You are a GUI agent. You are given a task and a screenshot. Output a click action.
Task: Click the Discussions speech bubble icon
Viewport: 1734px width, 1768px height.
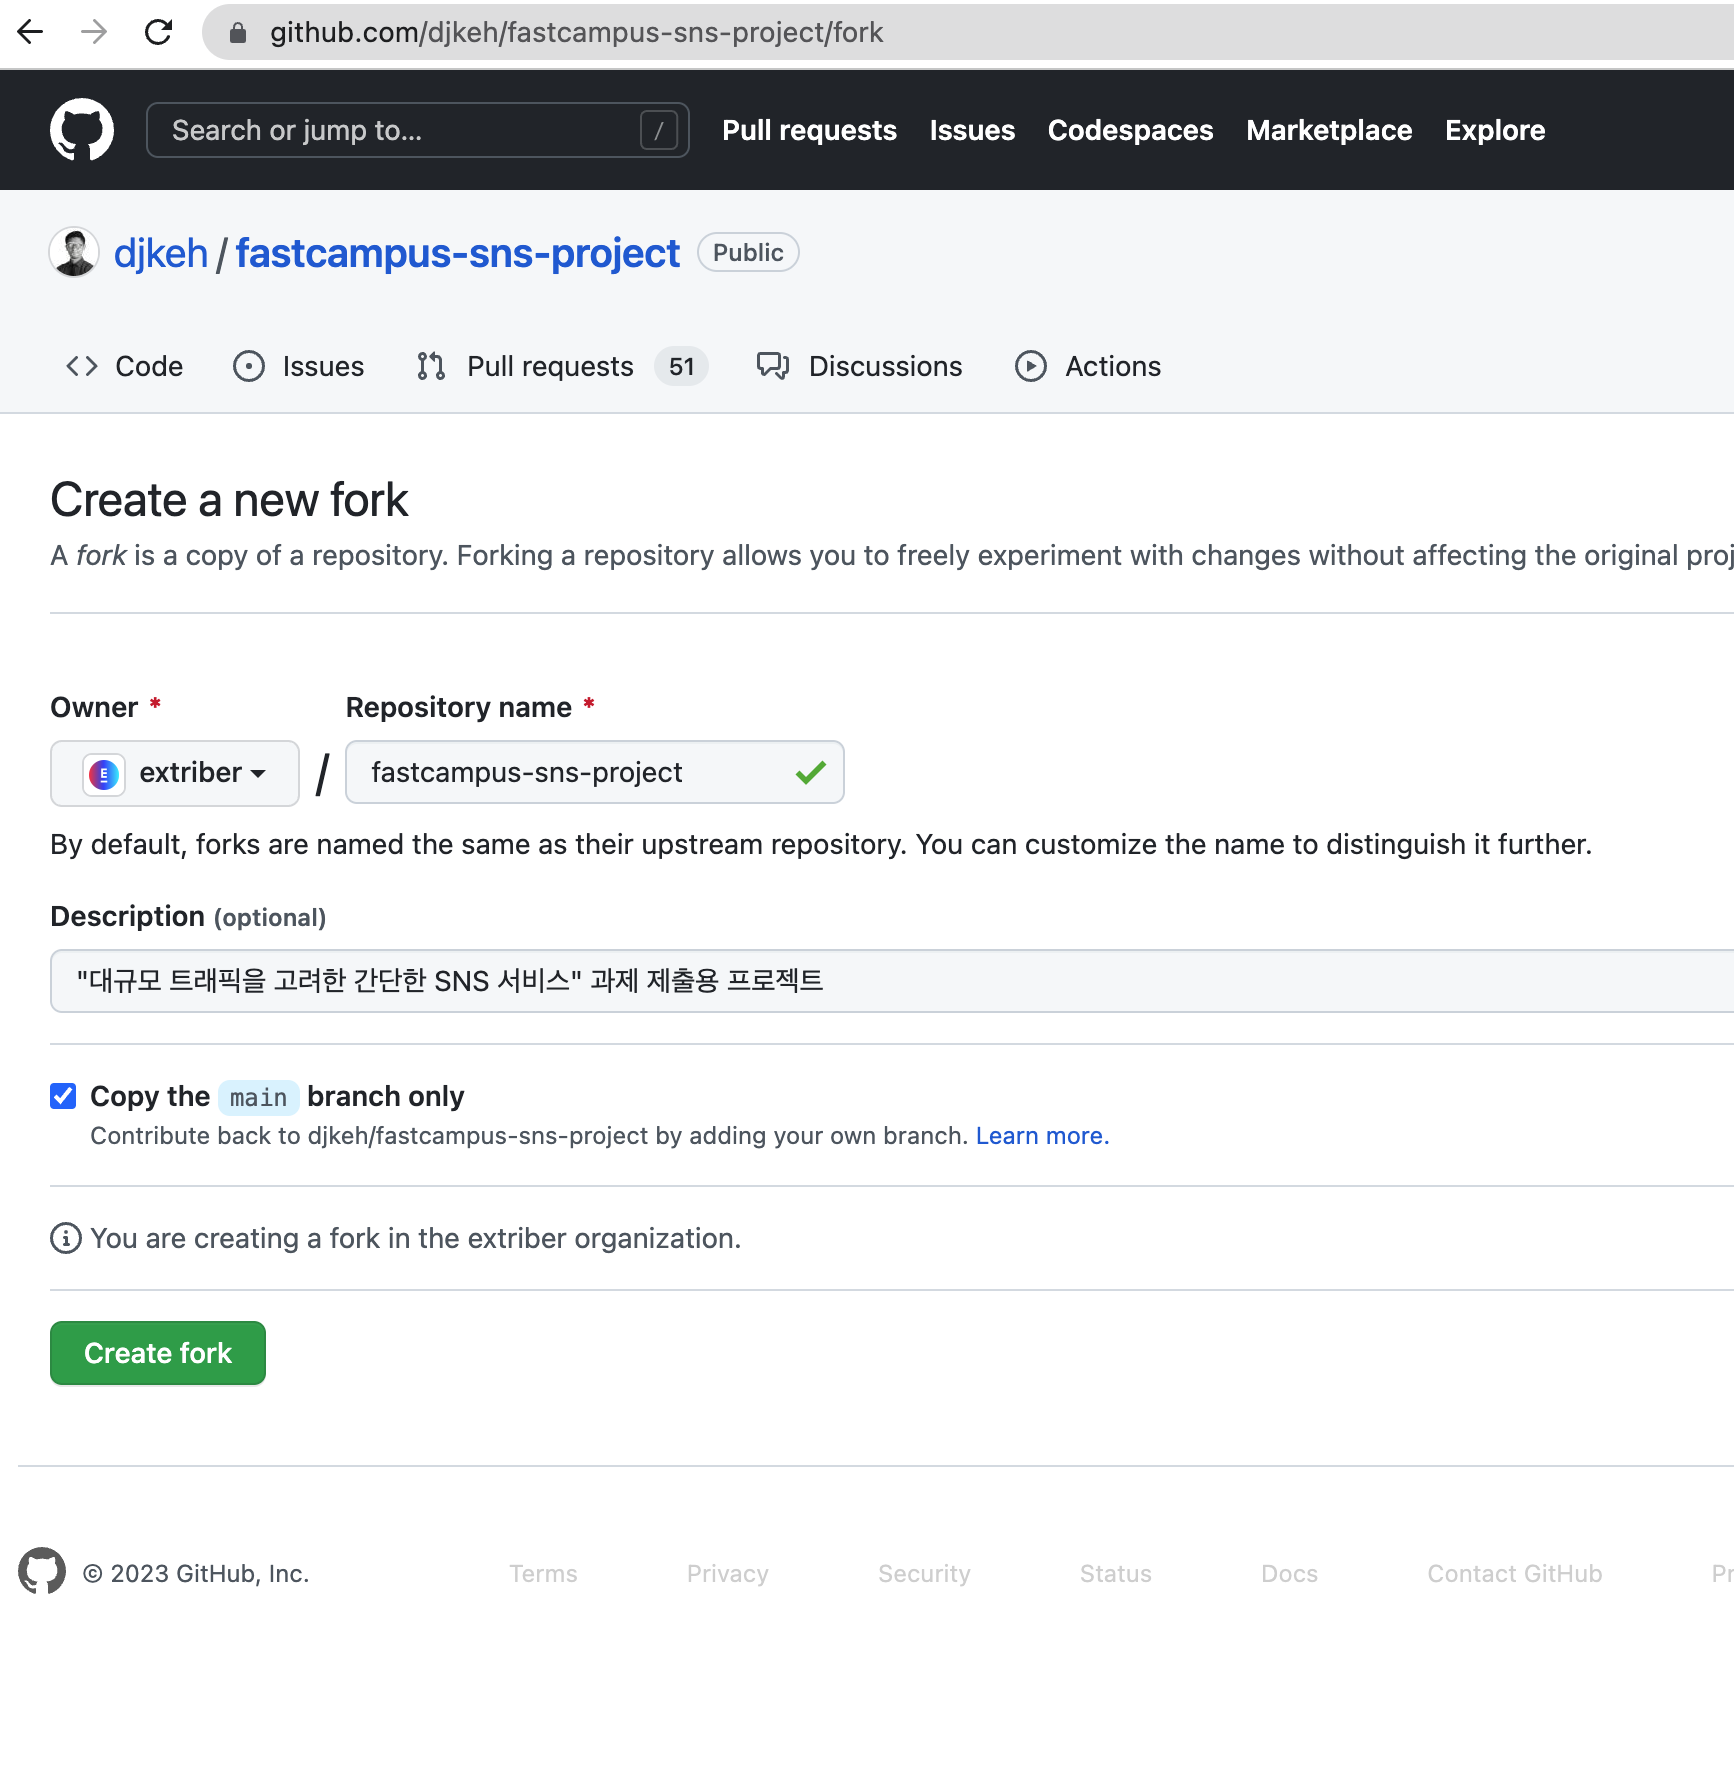point(772,366)
